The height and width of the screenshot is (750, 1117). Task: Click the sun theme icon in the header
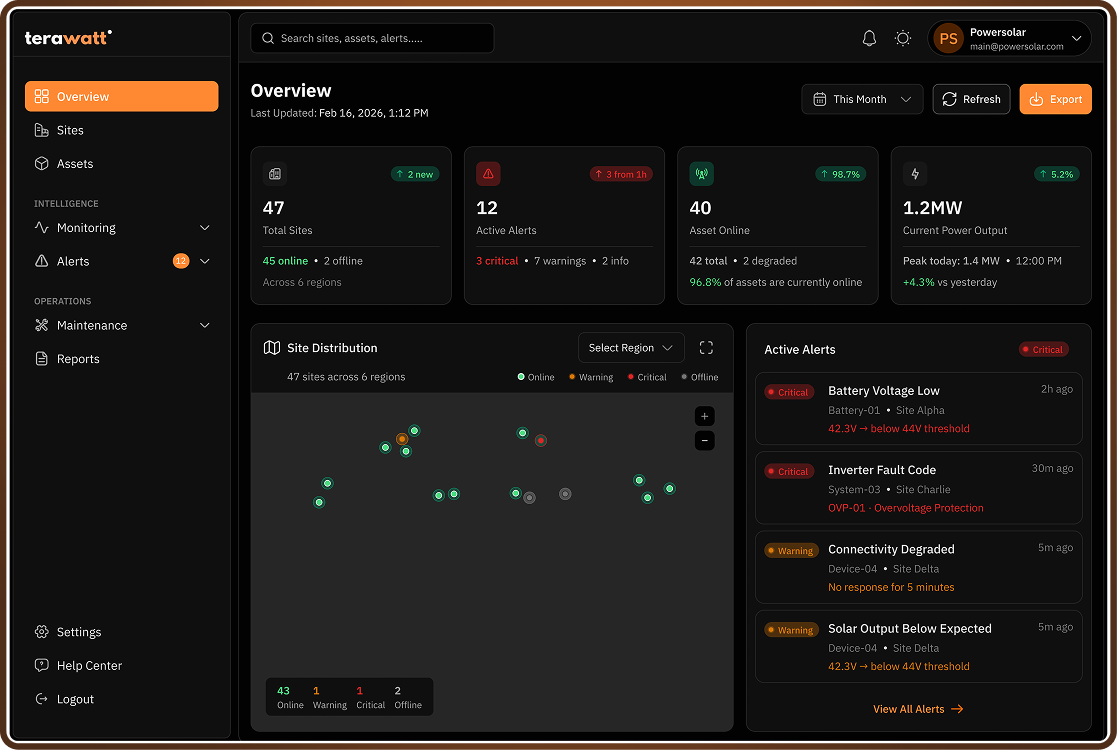pos(902,38)
